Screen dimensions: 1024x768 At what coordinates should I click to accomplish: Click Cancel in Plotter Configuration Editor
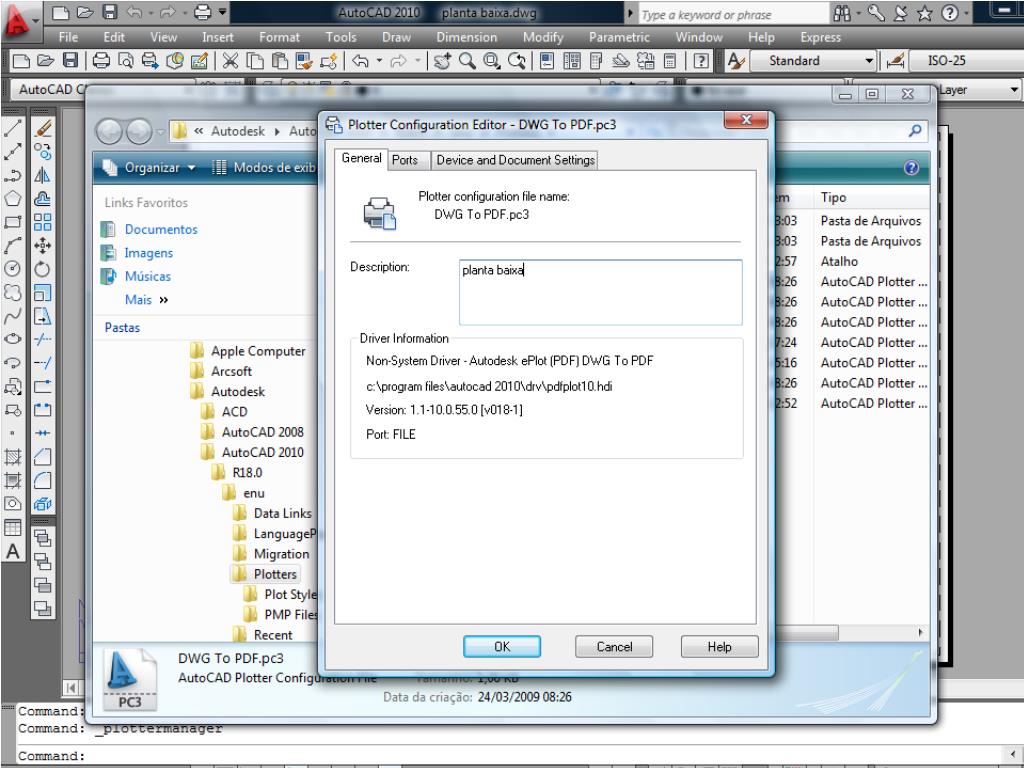pos(614,647)
